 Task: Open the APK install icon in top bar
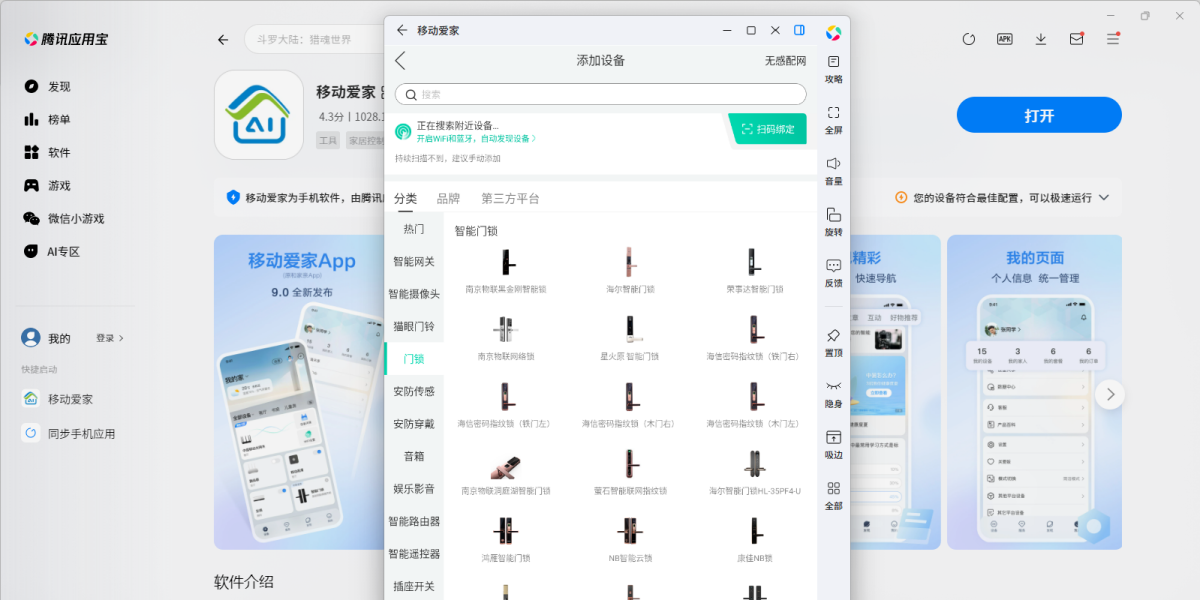(x=1004, y=39)
